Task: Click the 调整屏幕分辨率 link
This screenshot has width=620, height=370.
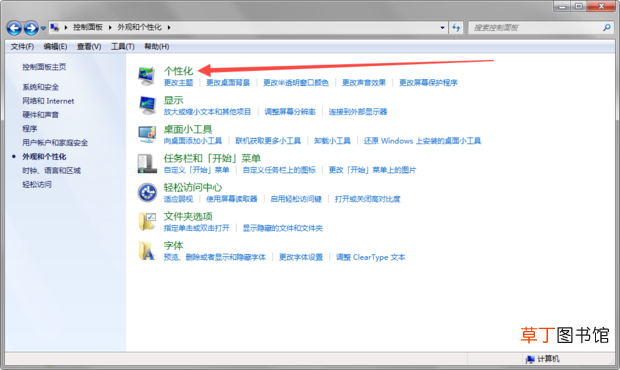Action: pos(290,112)
